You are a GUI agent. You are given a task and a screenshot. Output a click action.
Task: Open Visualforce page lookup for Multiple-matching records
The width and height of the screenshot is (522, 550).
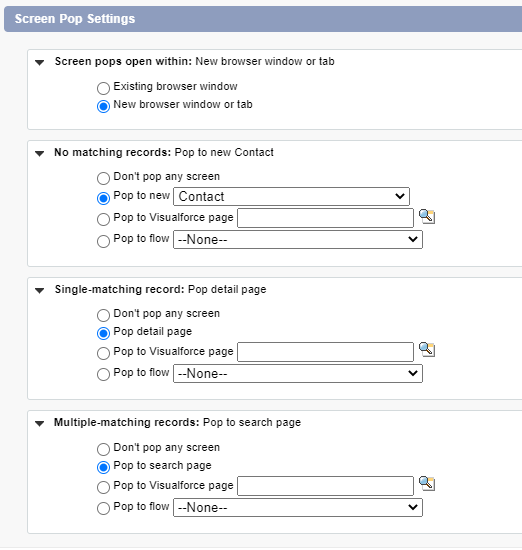tap(427, 484)
